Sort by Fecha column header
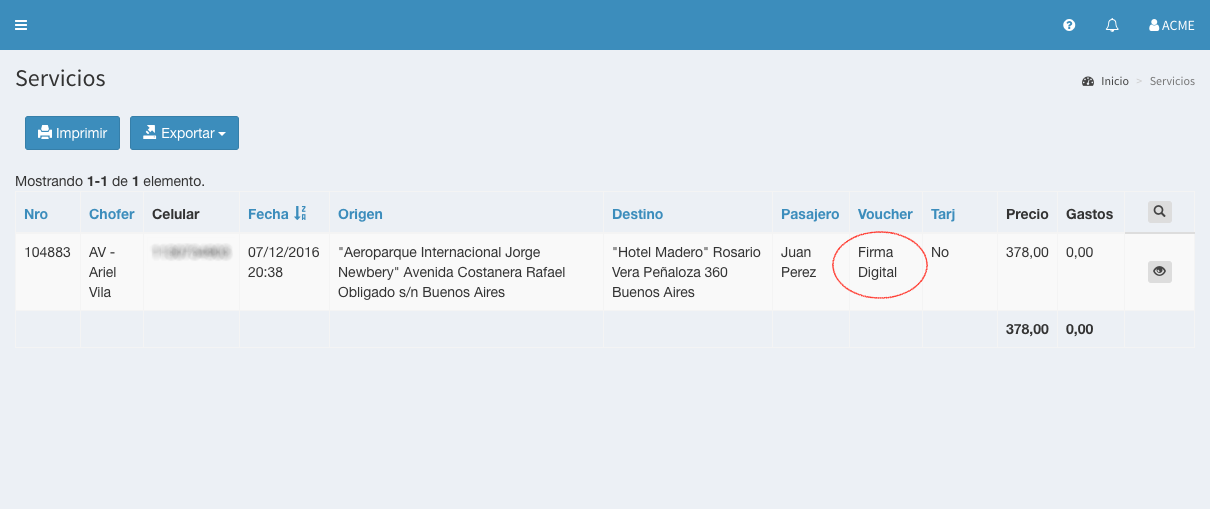 (x=268, y=214)
